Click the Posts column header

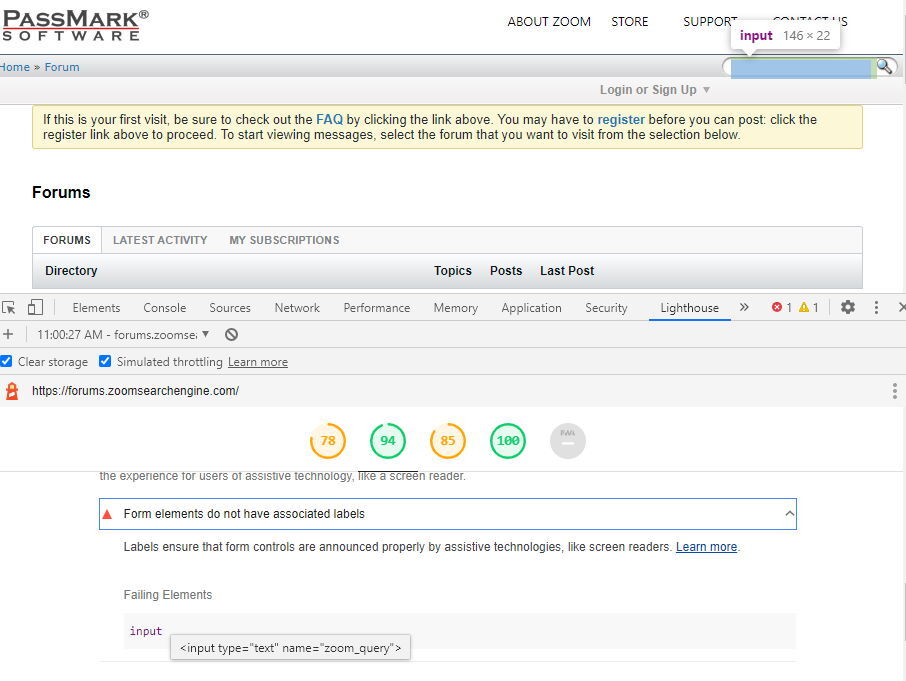506,271
